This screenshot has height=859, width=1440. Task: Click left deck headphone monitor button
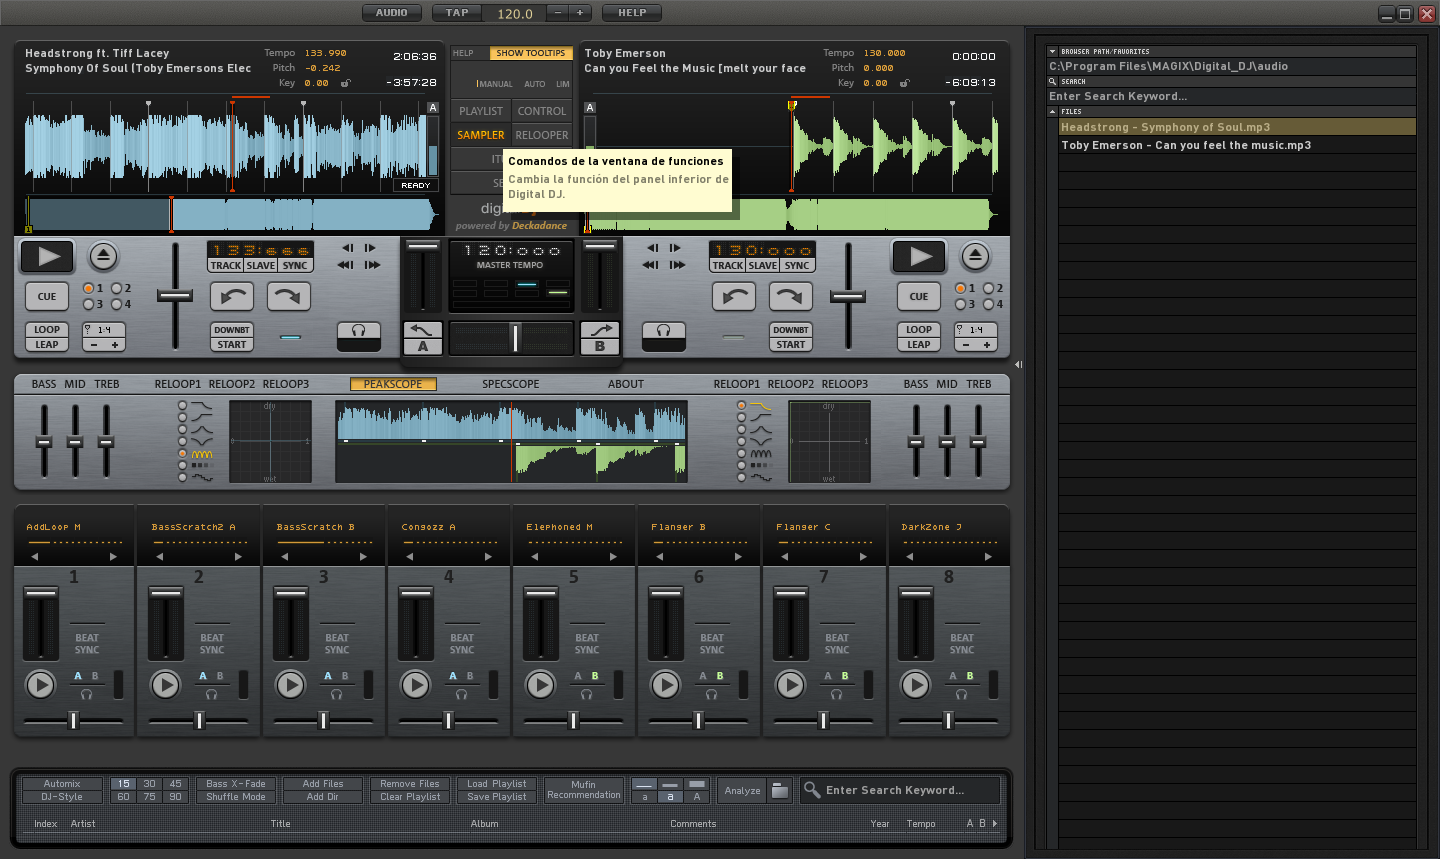click(359, 331)
